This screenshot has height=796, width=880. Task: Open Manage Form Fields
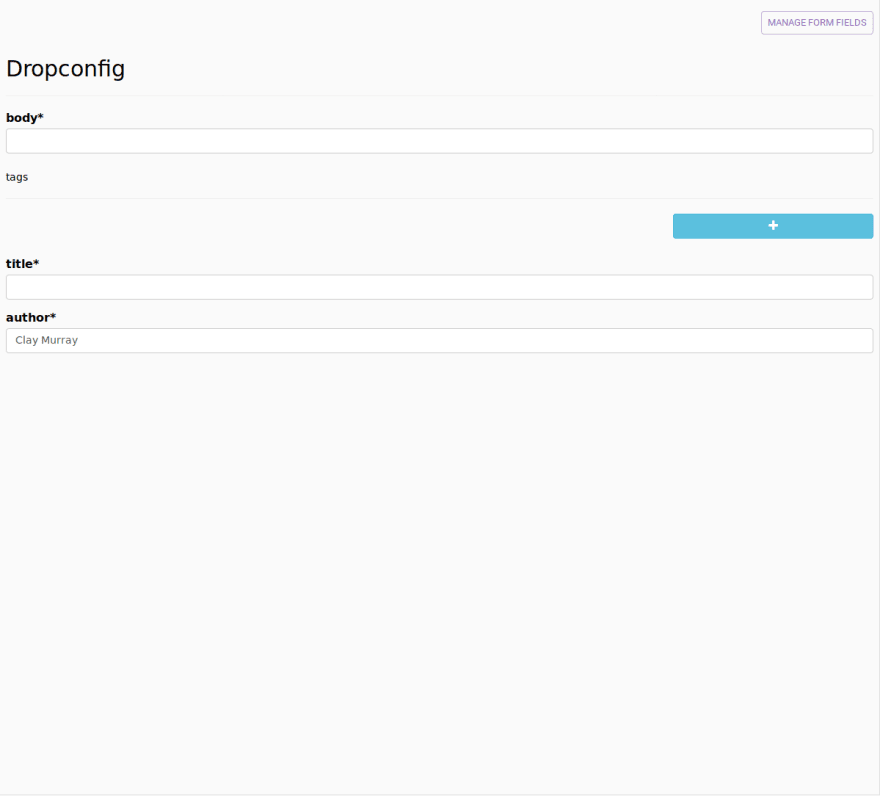(817, 23)
